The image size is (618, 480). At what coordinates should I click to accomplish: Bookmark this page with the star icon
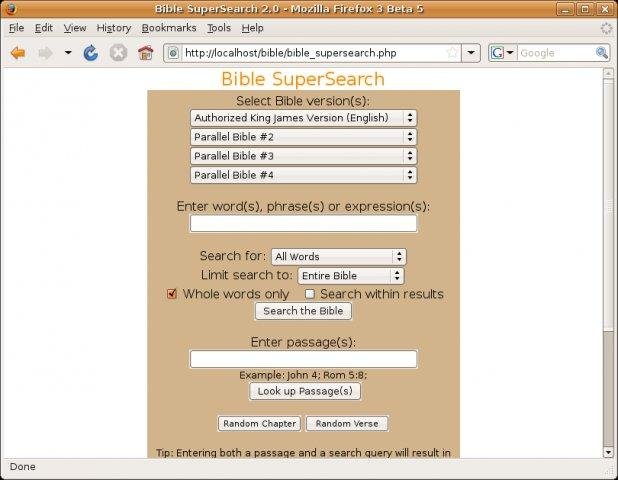tap(453, 53)
